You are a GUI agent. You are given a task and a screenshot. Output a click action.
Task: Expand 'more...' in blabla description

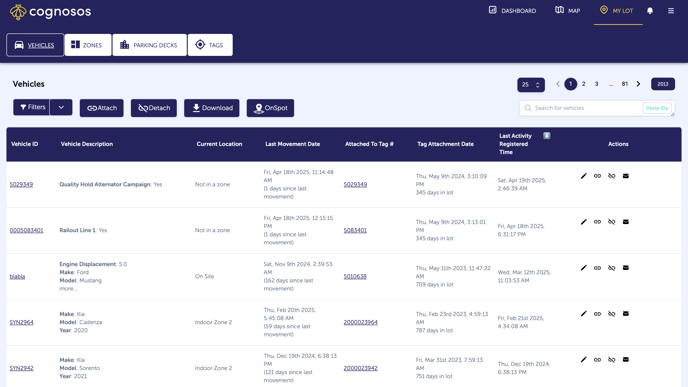click(x=68, y=289)
